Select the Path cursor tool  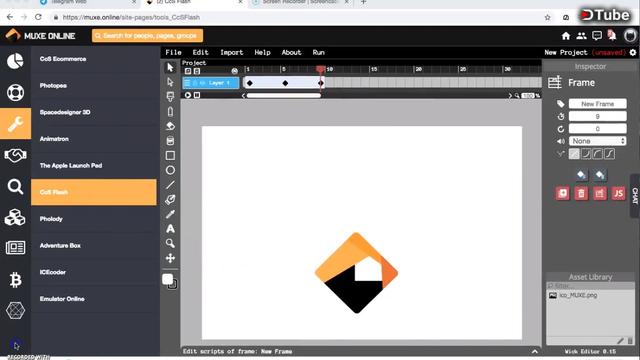pyautogui.click(x=170, y=82)
